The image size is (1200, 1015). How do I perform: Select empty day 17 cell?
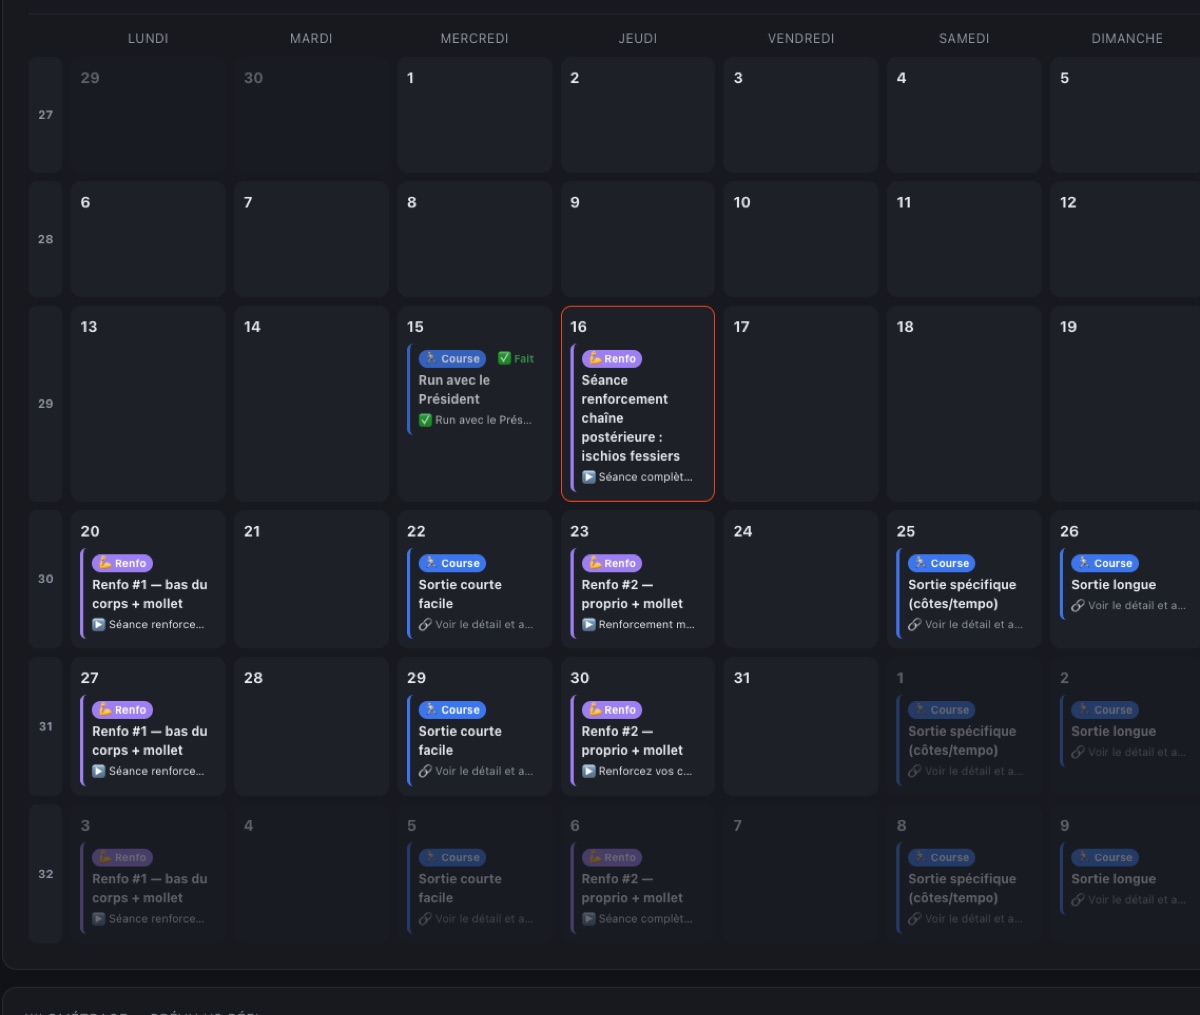click(x=801, y=403)
